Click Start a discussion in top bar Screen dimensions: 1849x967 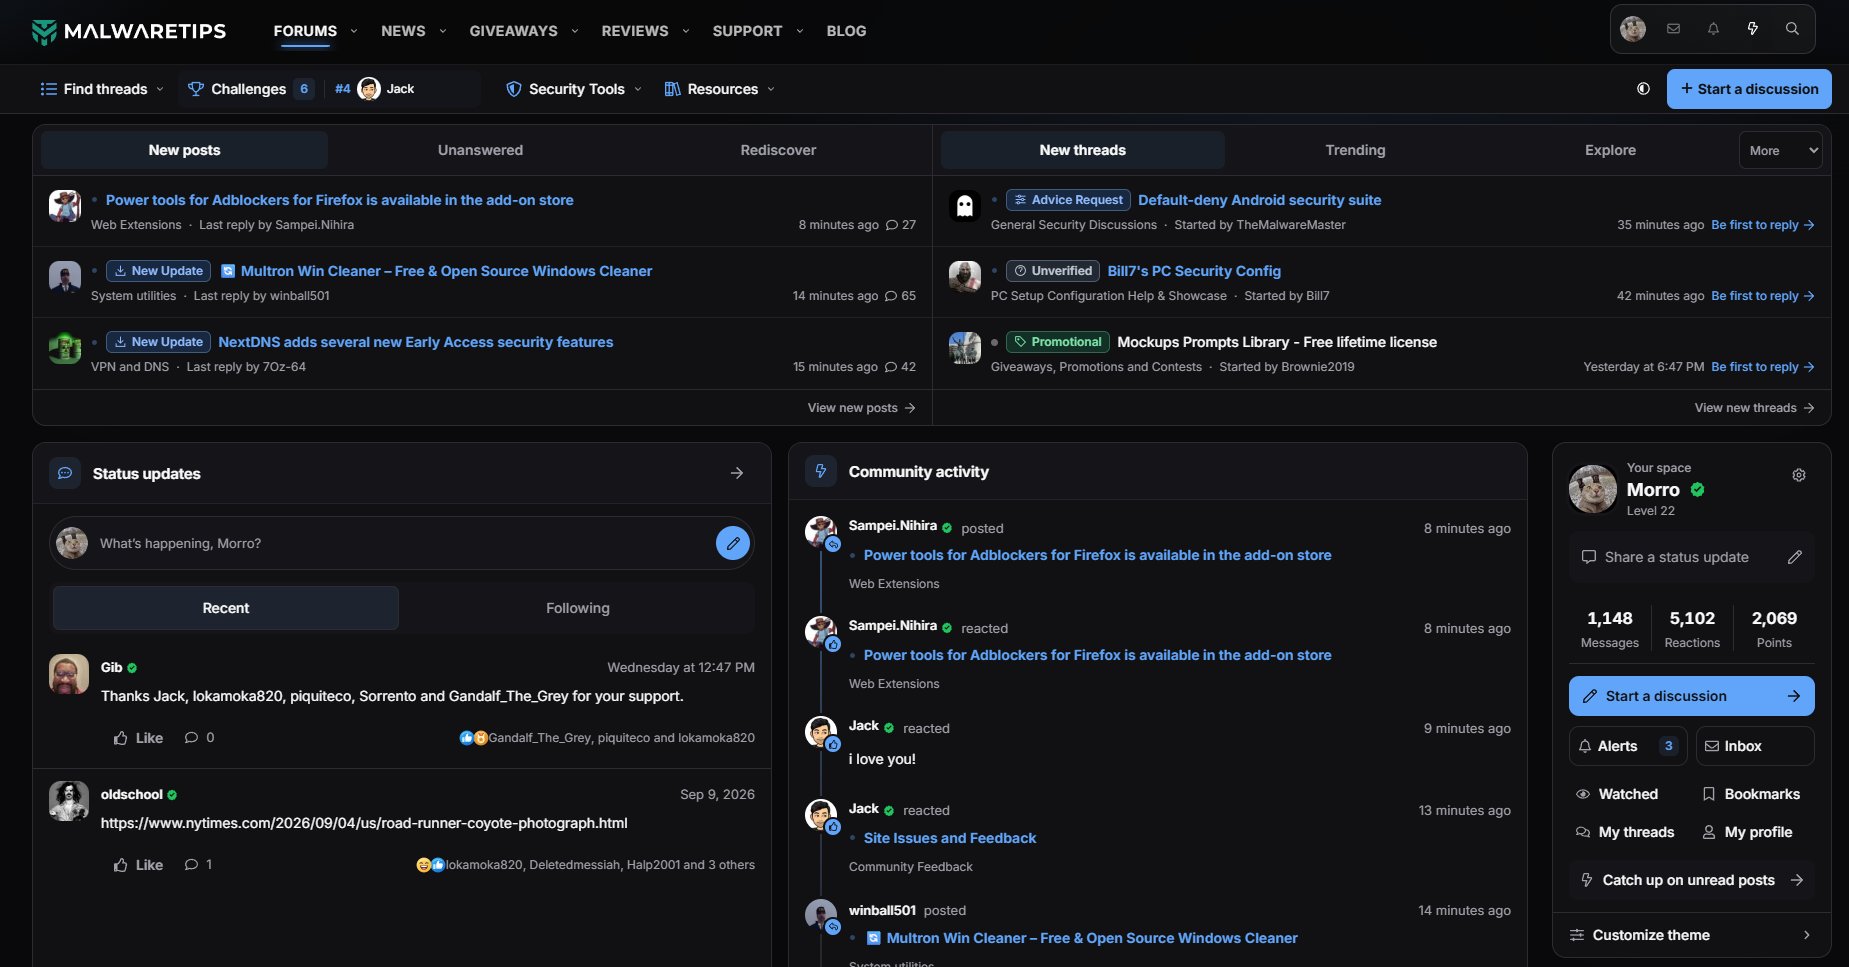point(1749,89)
